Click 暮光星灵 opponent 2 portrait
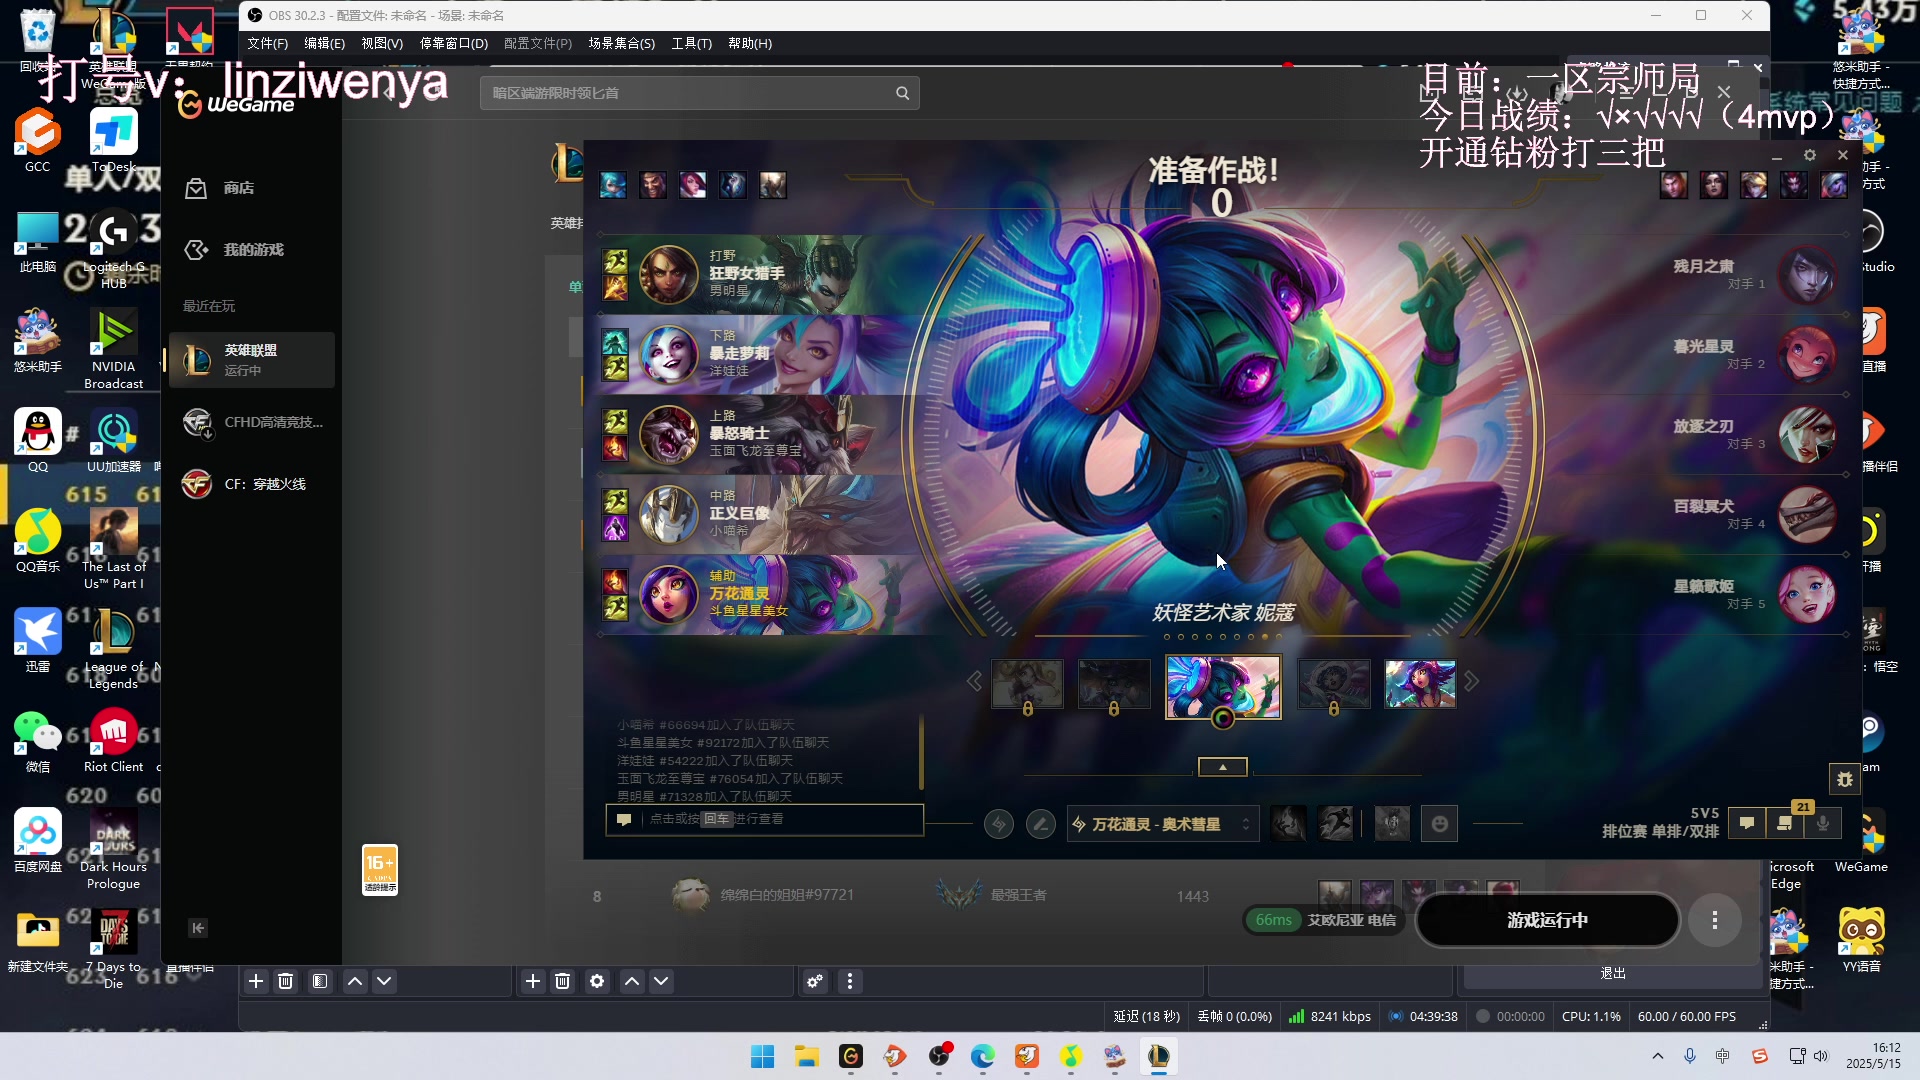This screenshot has width=1920, height=1080. tap(1808, 354)
